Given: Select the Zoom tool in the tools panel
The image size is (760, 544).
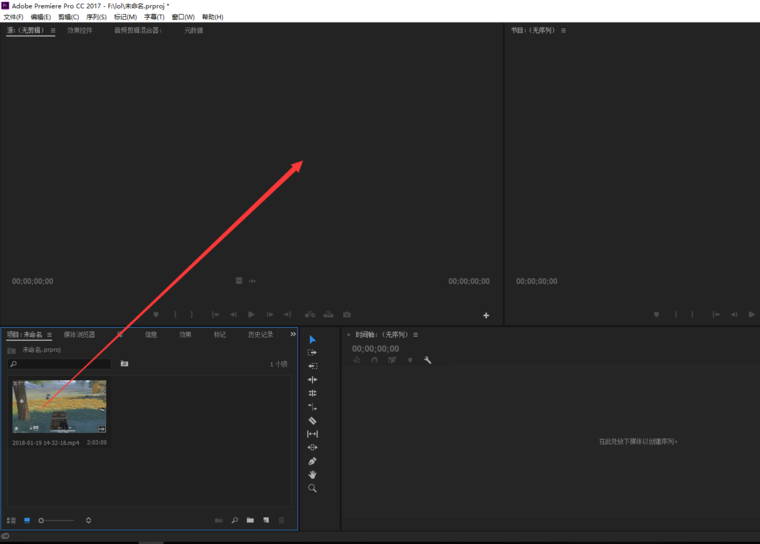Looking at the screenshot, I should coord(312,488).
